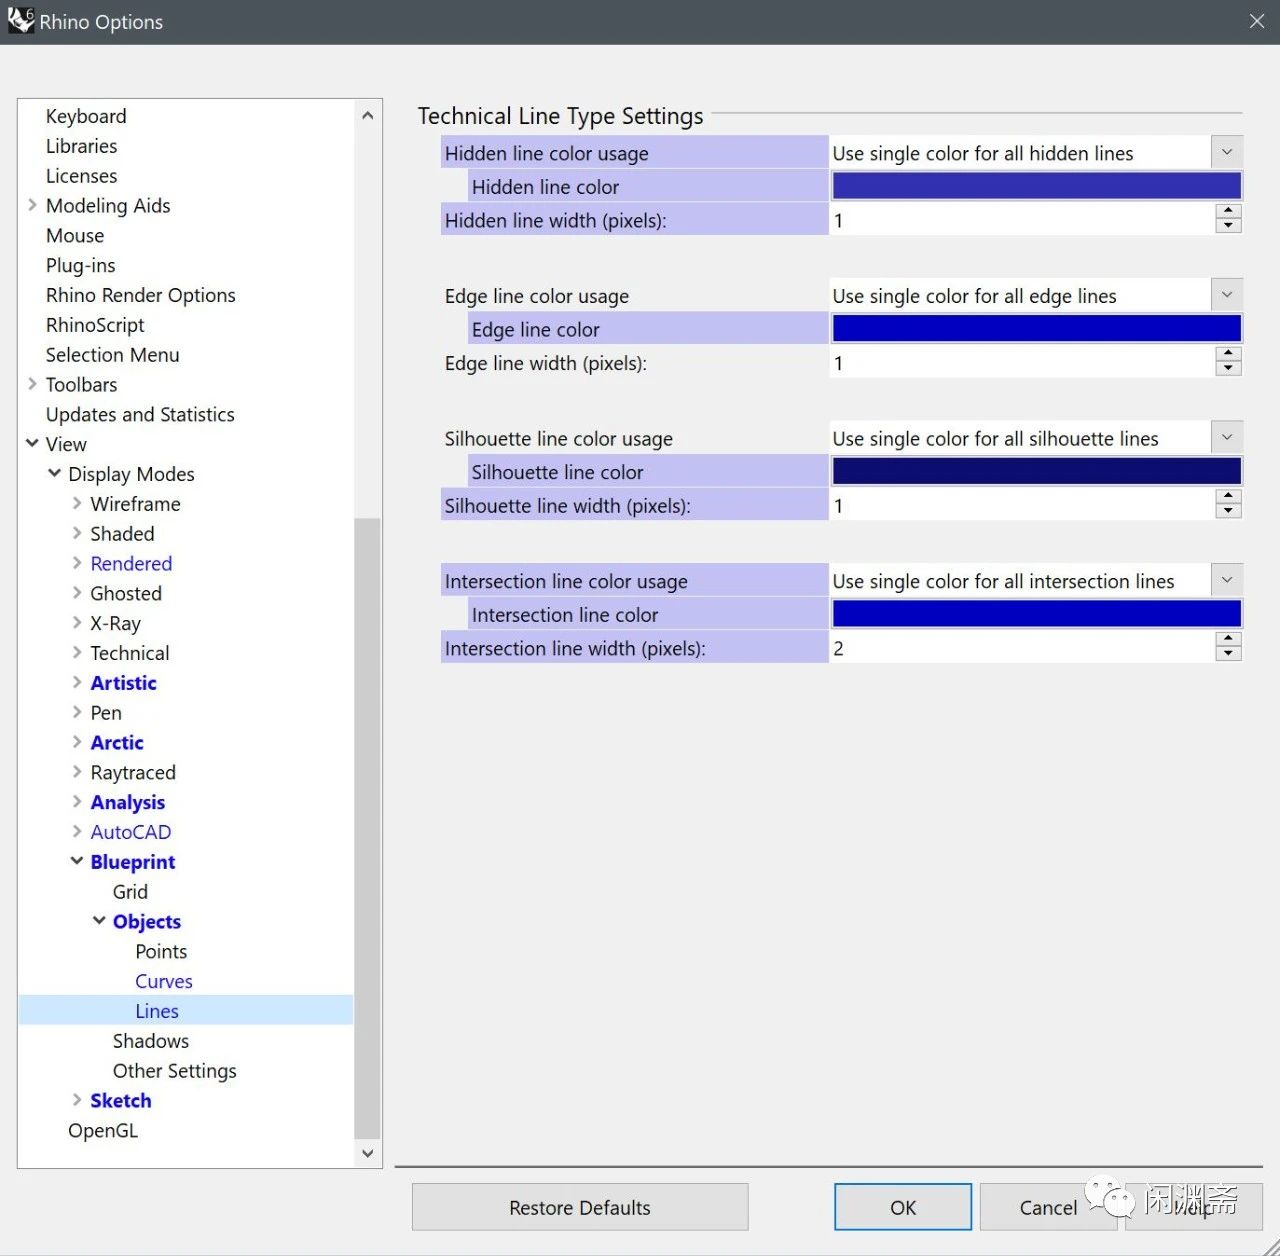Click the Edge line color swatch
The width and height of the screenshot is (1280, 1256).
point(1037,329)
